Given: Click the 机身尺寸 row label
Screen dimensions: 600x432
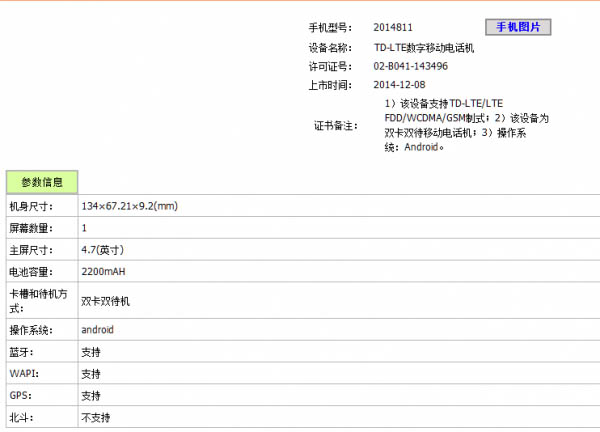Looking at the screenshot, I should coord(31,206).
